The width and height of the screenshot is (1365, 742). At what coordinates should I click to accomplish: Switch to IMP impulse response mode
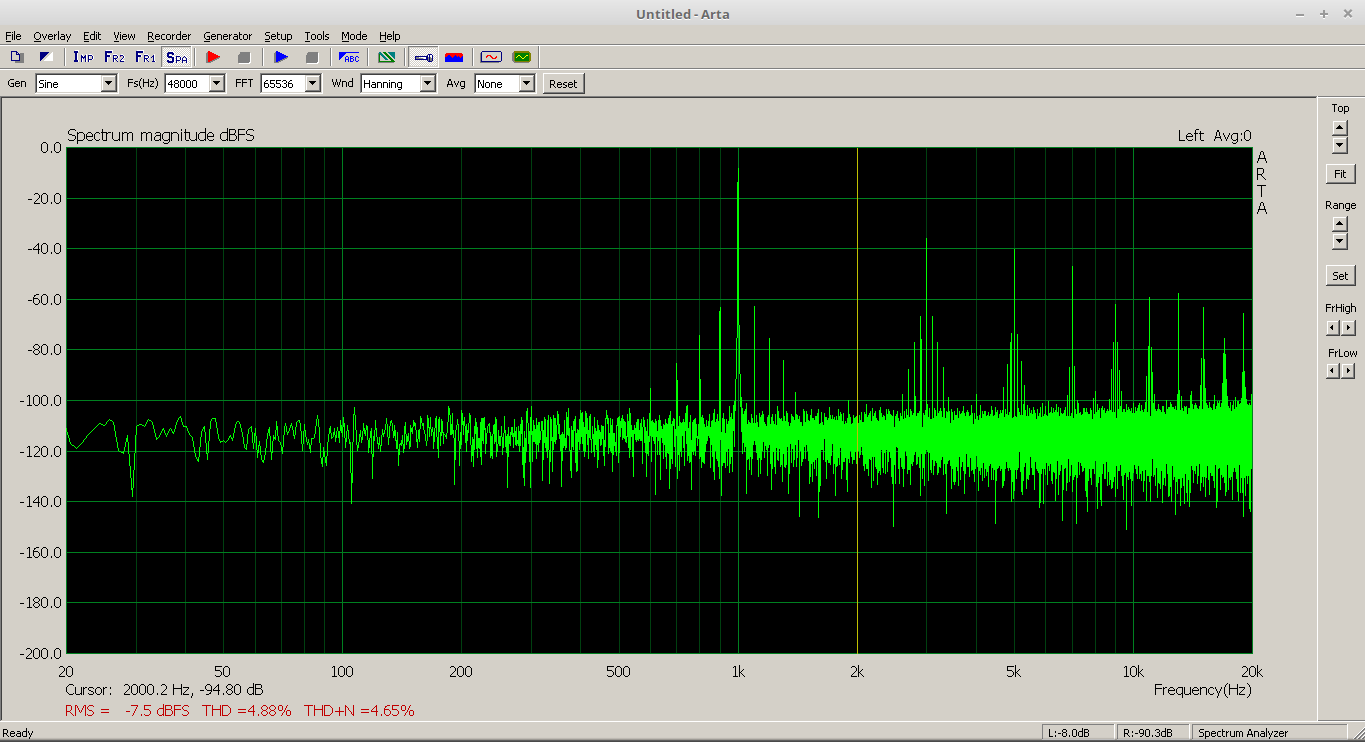pyautogui.click(x=83, y=57)
